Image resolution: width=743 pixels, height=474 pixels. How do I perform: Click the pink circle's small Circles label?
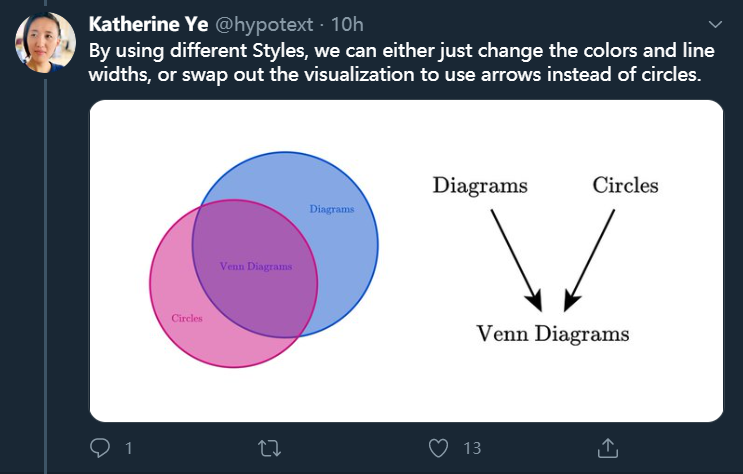(187, 318)
